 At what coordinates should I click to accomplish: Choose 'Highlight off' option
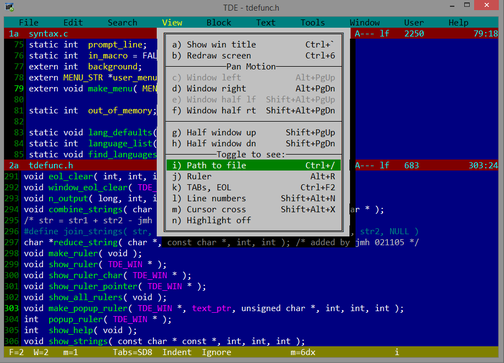click(x=253, y=220)
